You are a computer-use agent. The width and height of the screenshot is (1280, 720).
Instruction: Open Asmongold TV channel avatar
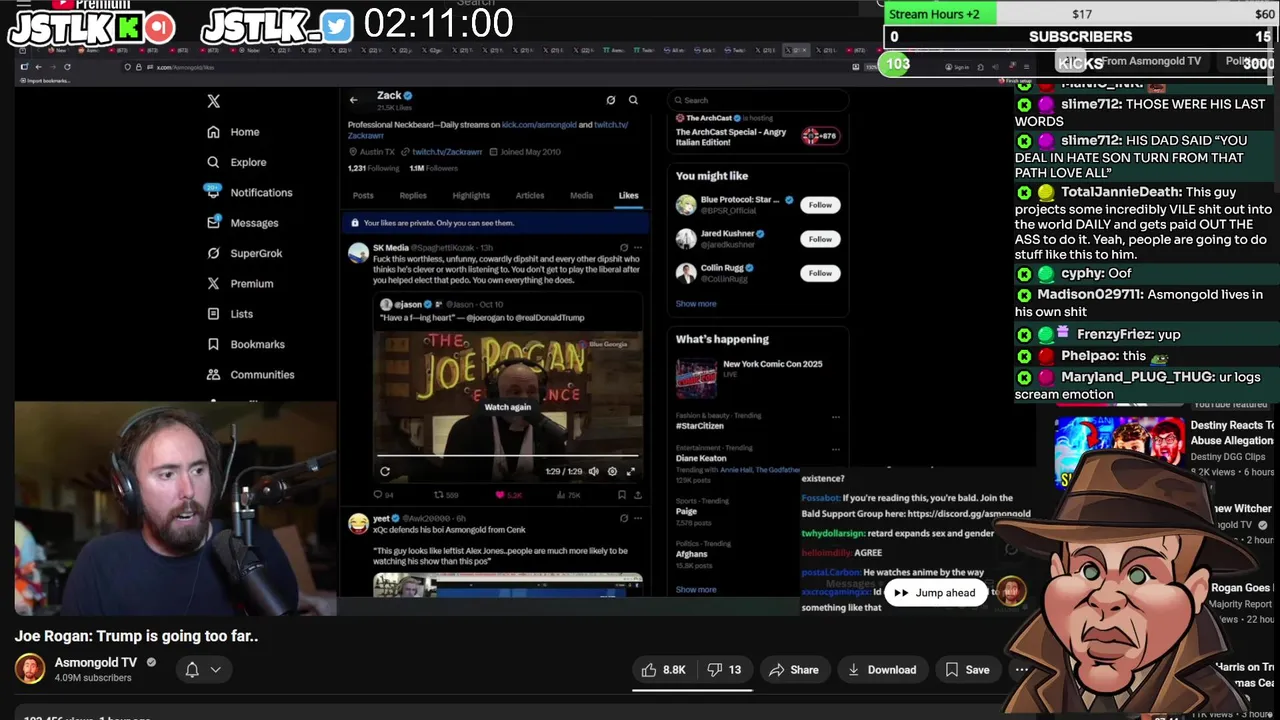(30, 669)
